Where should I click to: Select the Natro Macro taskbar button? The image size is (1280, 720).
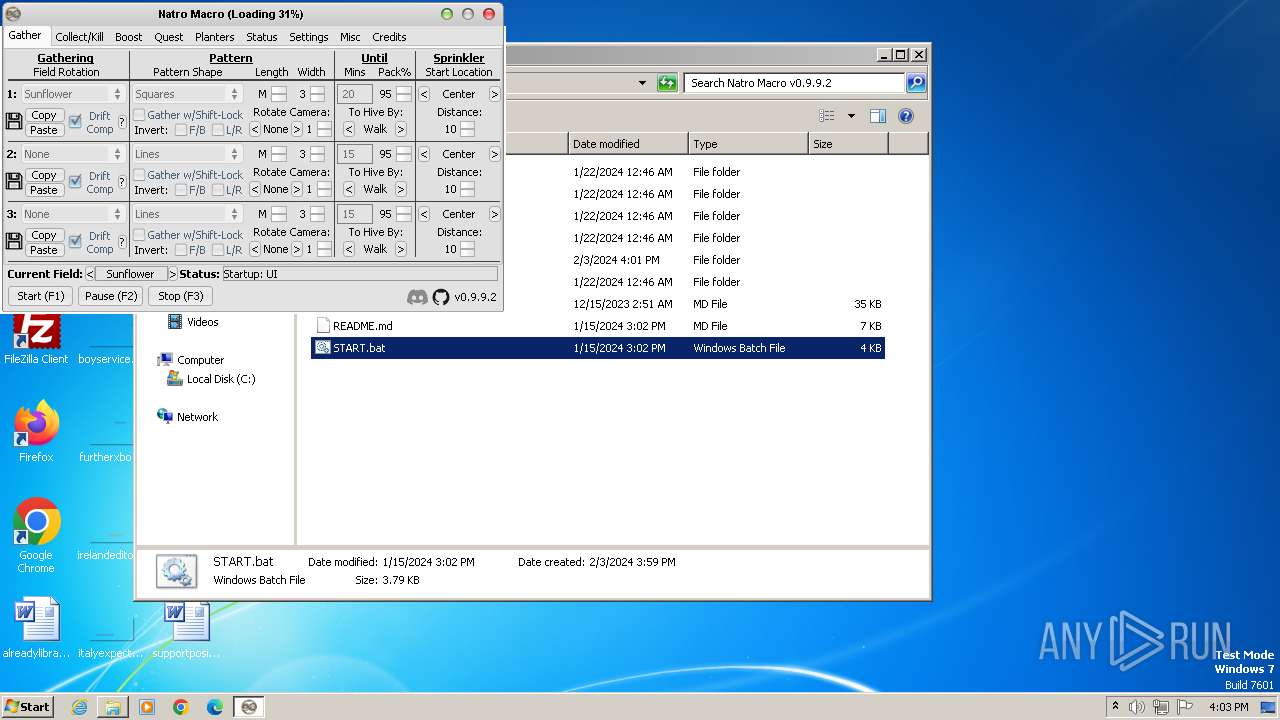click(x=249, y=707)
